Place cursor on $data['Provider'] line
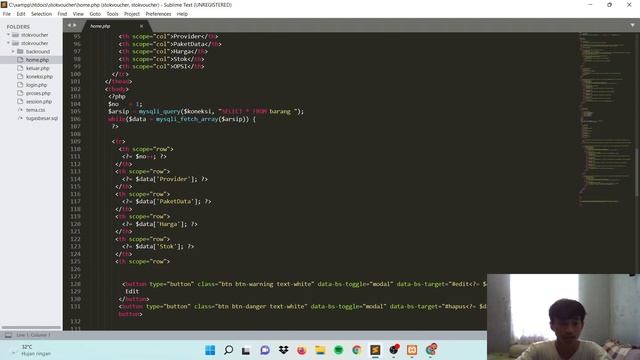Viewport: 640px width, 360px height. coord(165,179)
